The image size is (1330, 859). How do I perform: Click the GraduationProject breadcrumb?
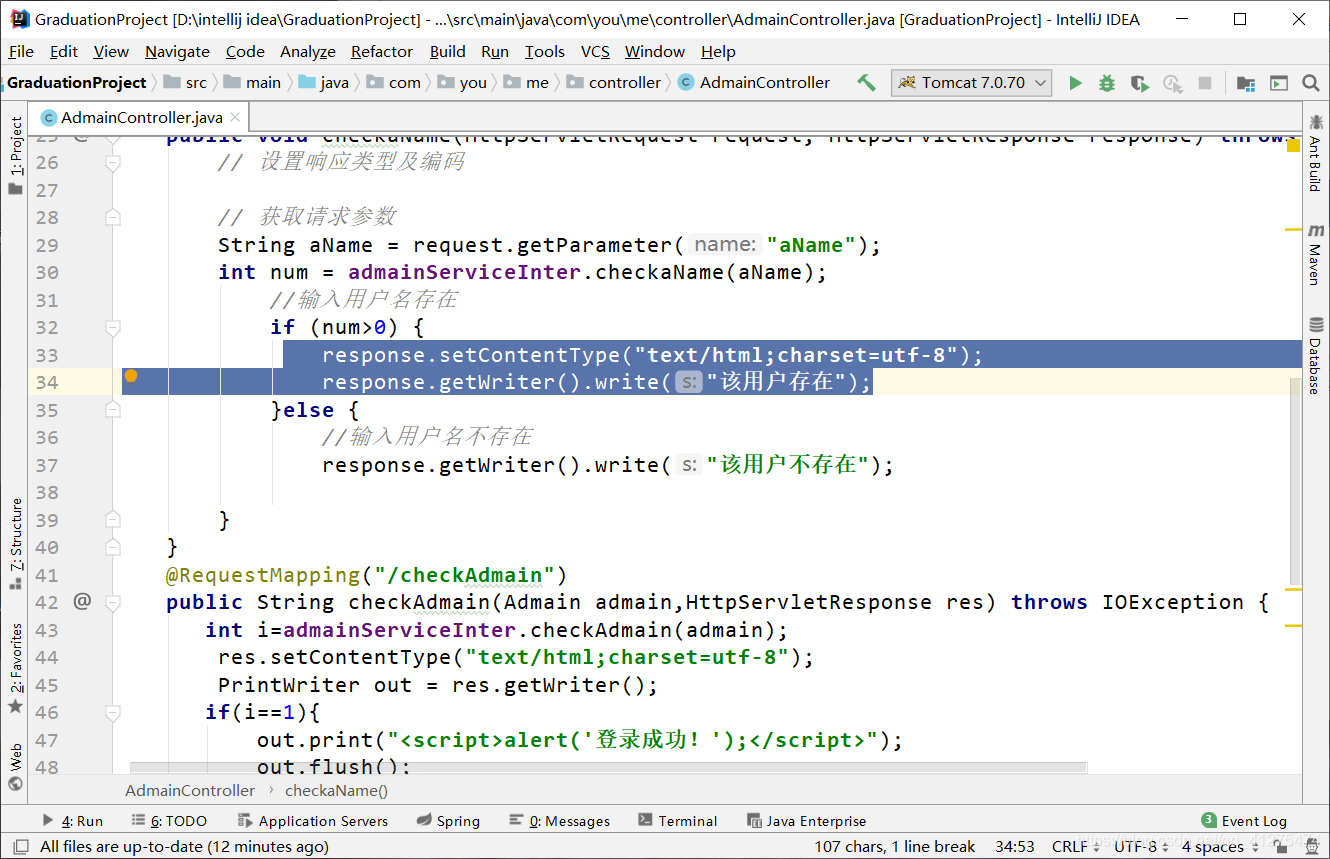[77, 83]
